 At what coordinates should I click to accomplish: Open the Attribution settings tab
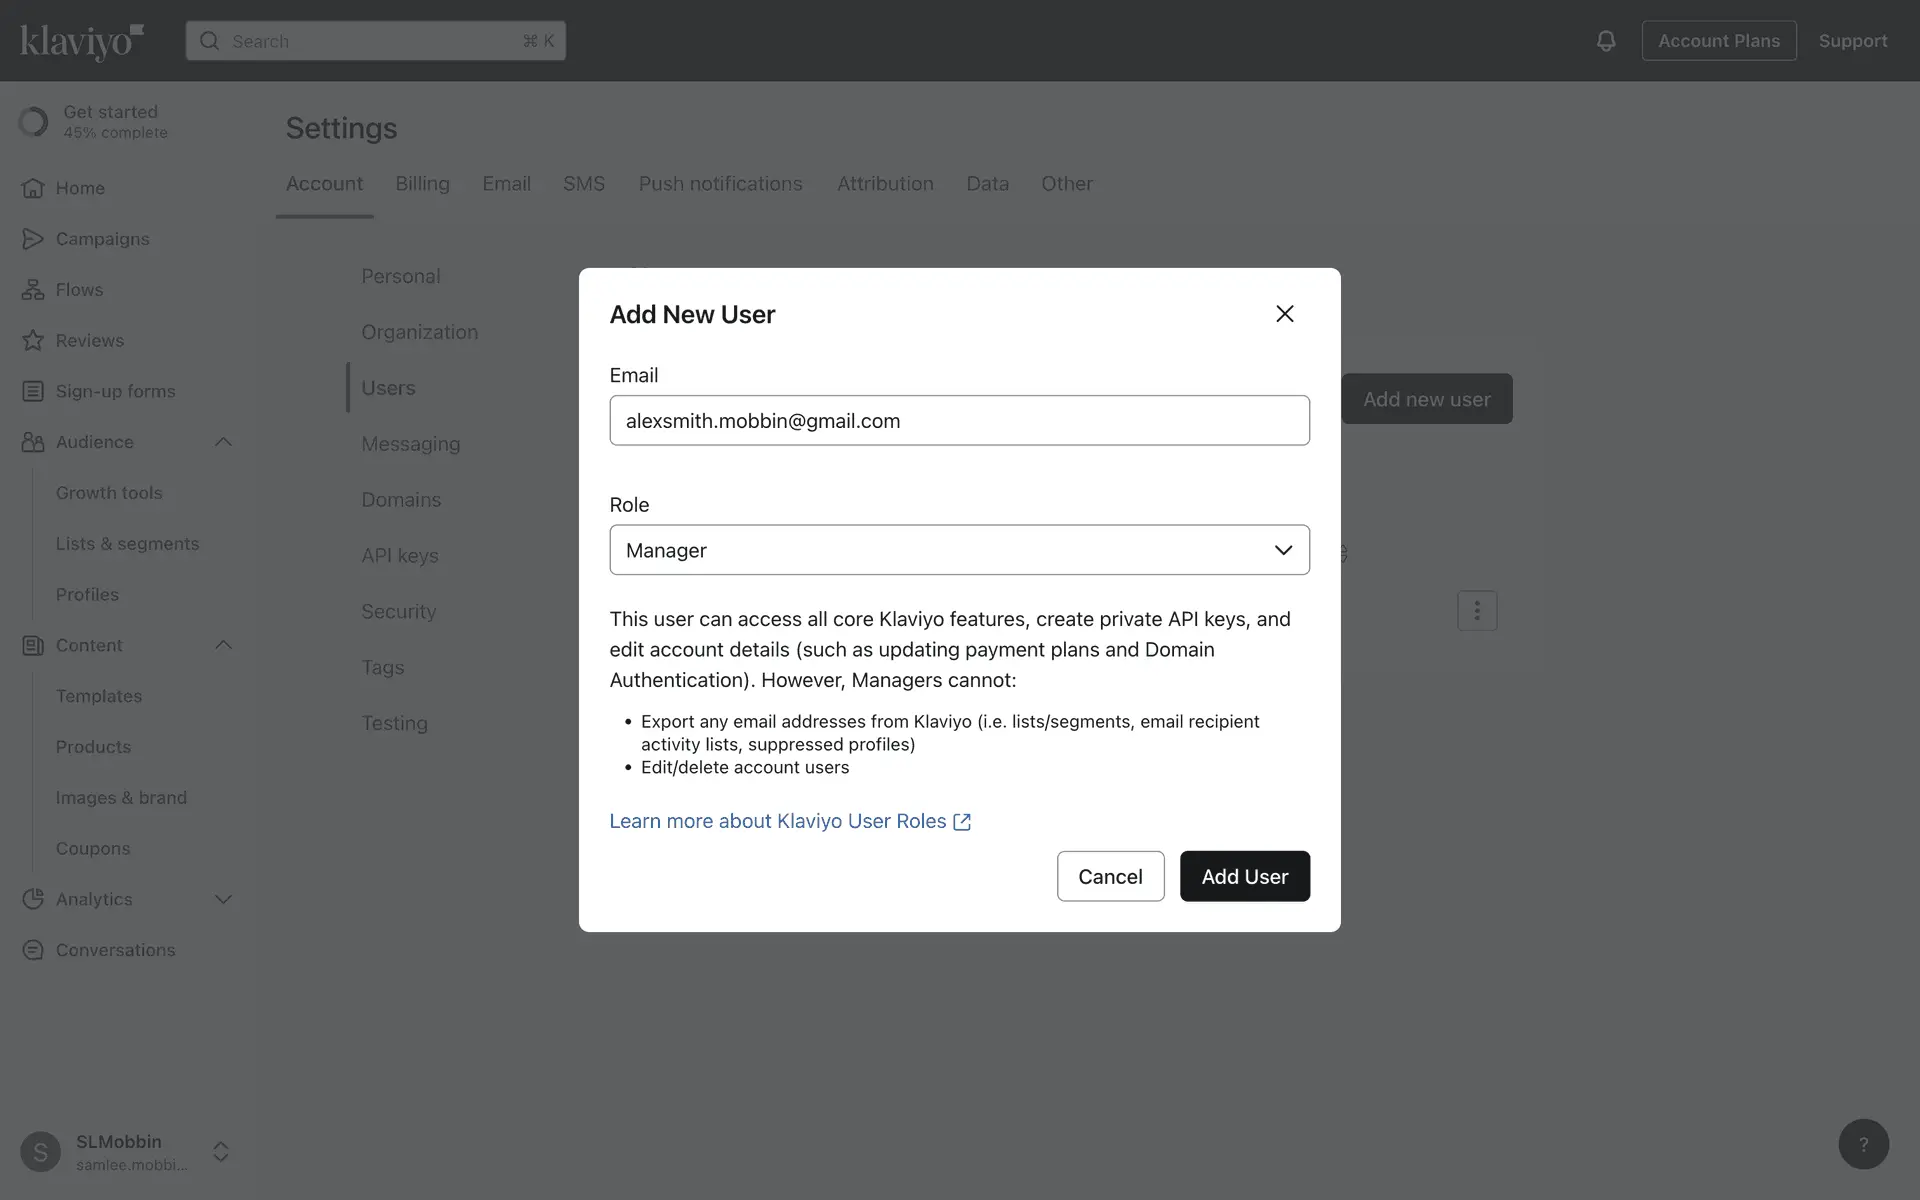click(x=885, y=184)
